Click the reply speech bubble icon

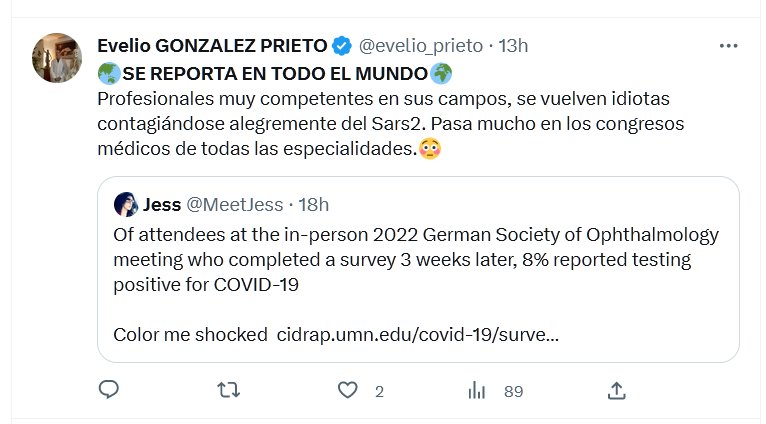click(110, 391)
